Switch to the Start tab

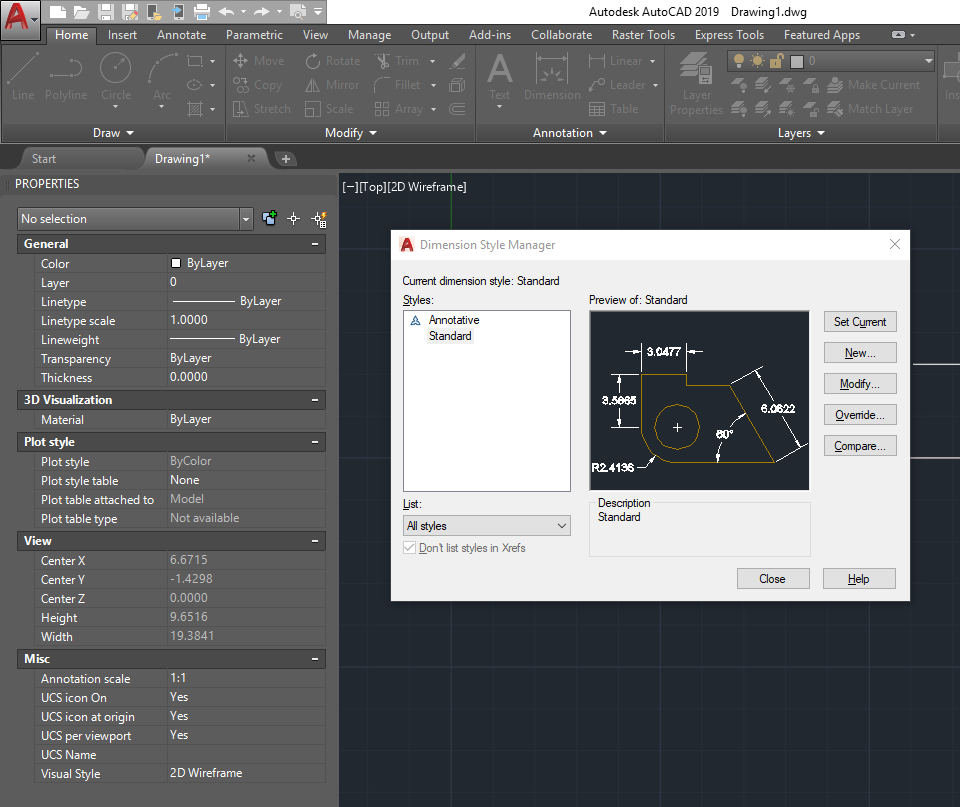43,158
